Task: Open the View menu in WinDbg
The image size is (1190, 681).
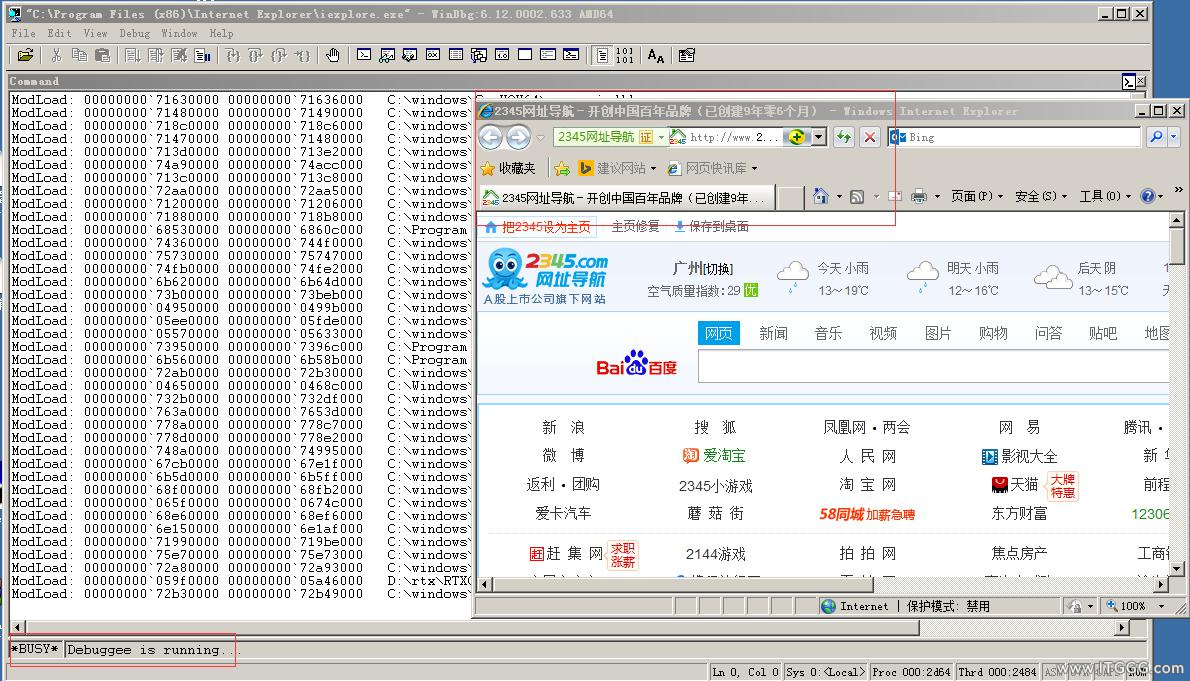Action: [95, 33]
